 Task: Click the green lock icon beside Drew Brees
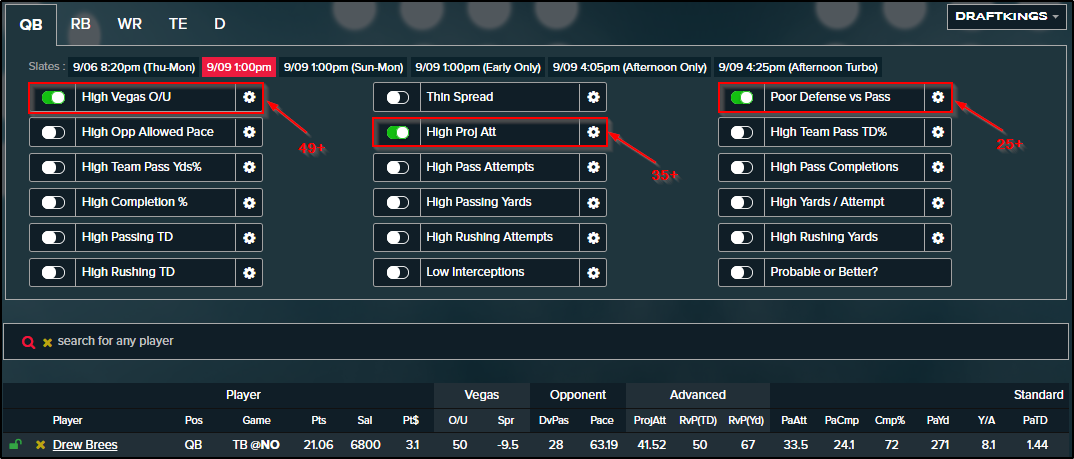[16, 445]
